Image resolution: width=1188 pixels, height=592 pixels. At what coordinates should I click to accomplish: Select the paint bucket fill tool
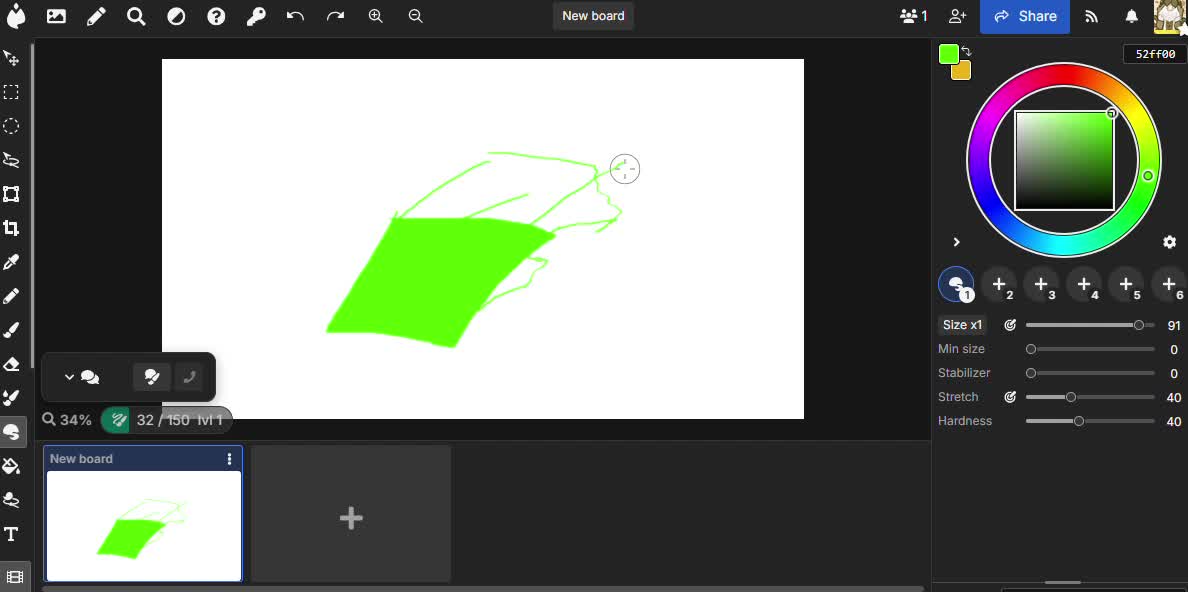(11, 465)
